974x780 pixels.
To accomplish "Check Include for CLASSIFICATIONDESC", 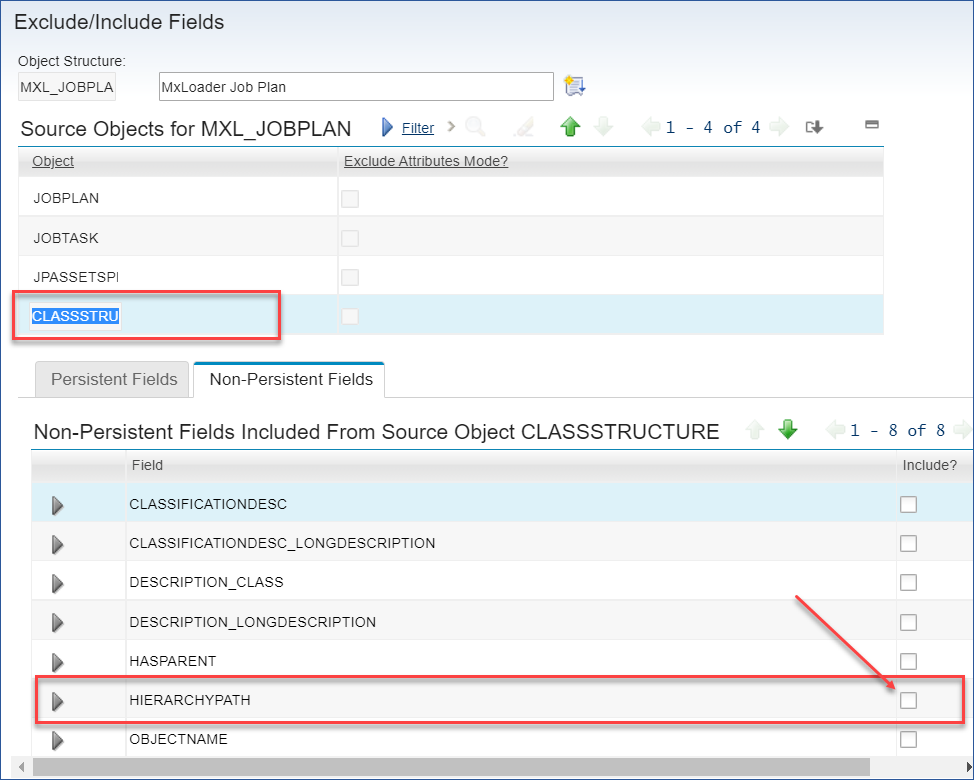I will [x=908, y=504].
